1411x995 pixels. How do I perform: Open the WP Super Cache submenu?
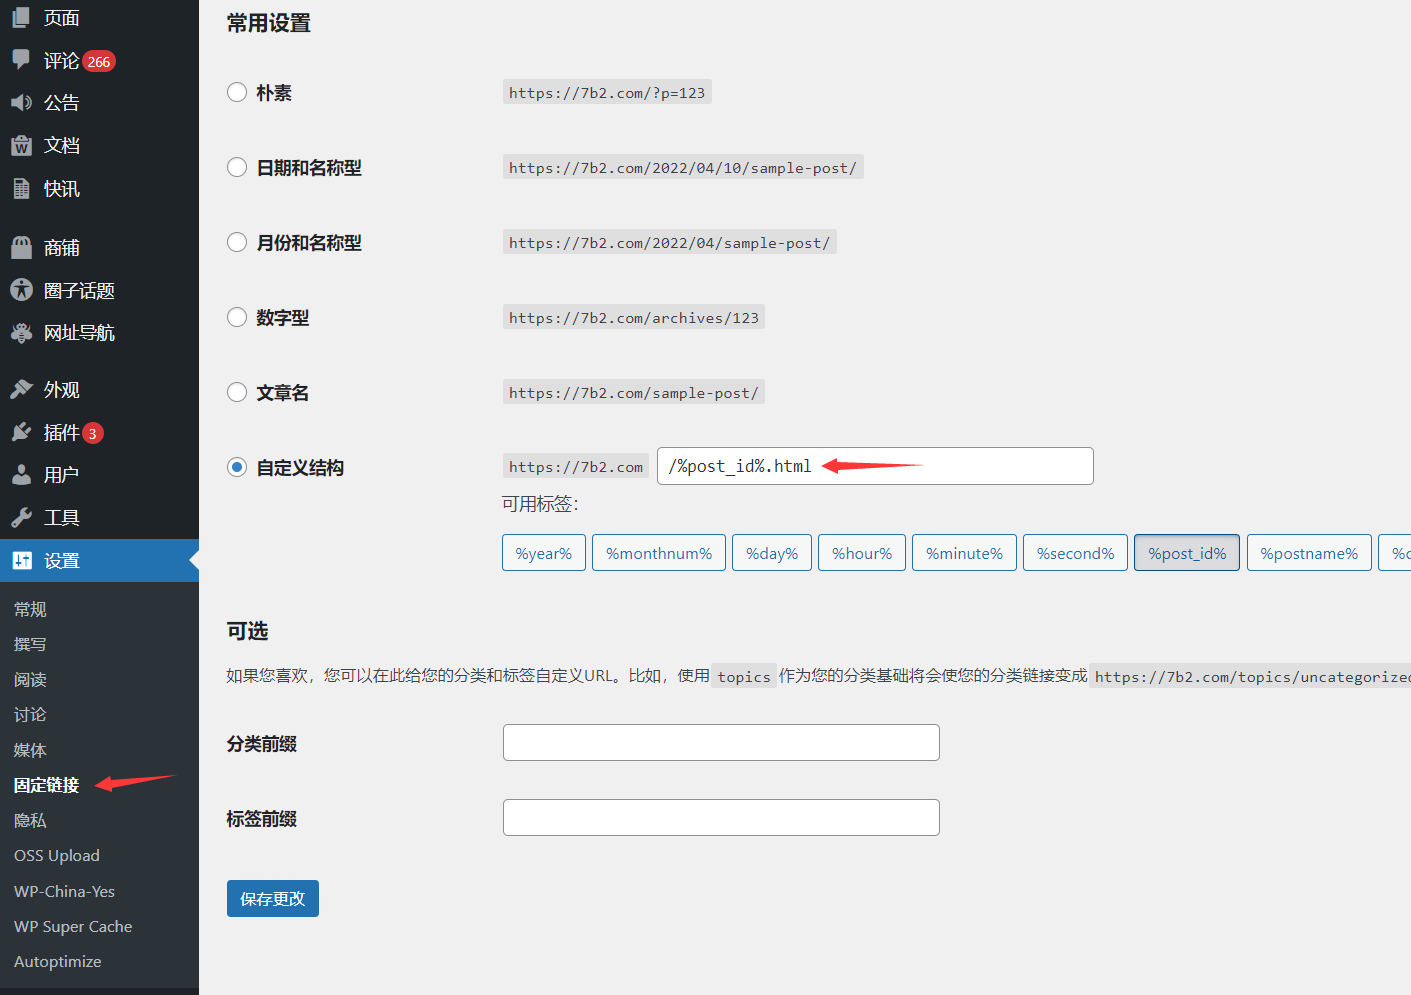(73, 926)
